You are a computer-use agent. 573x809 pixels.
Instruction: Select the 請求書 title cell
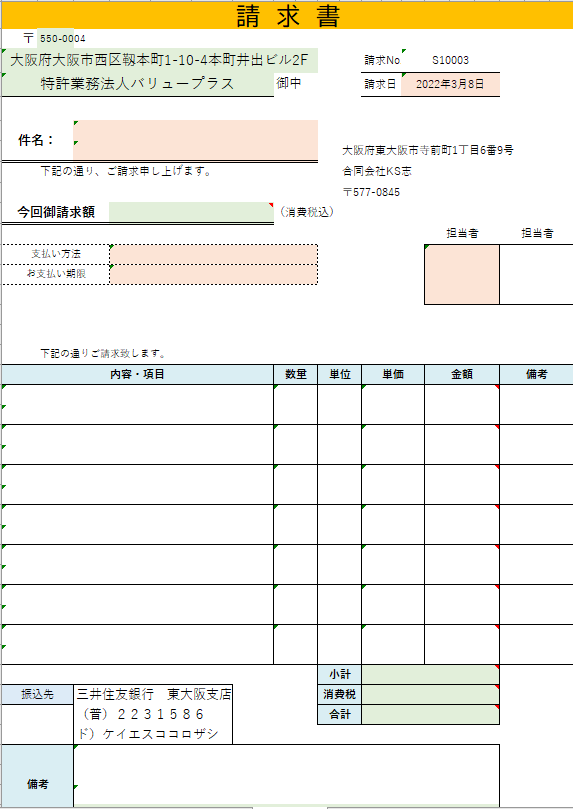(287, 15)
